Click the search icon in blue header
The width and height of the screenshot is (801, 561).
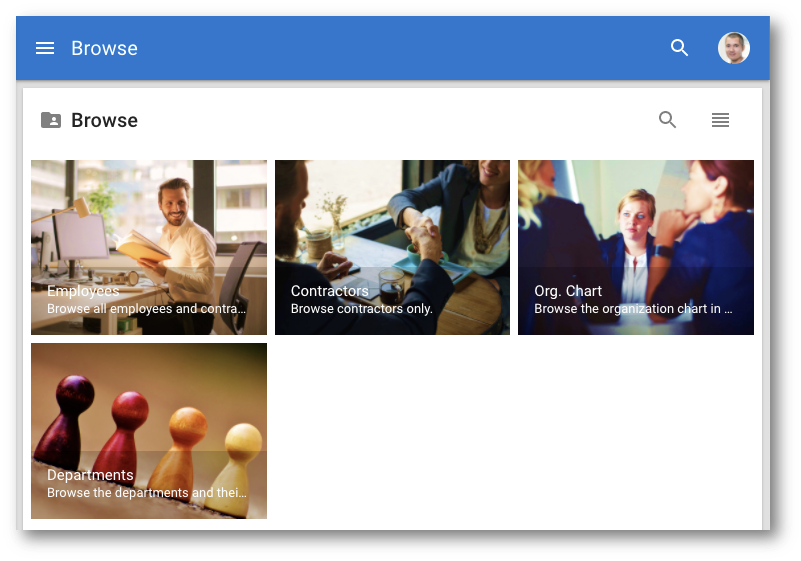point(679,48)
